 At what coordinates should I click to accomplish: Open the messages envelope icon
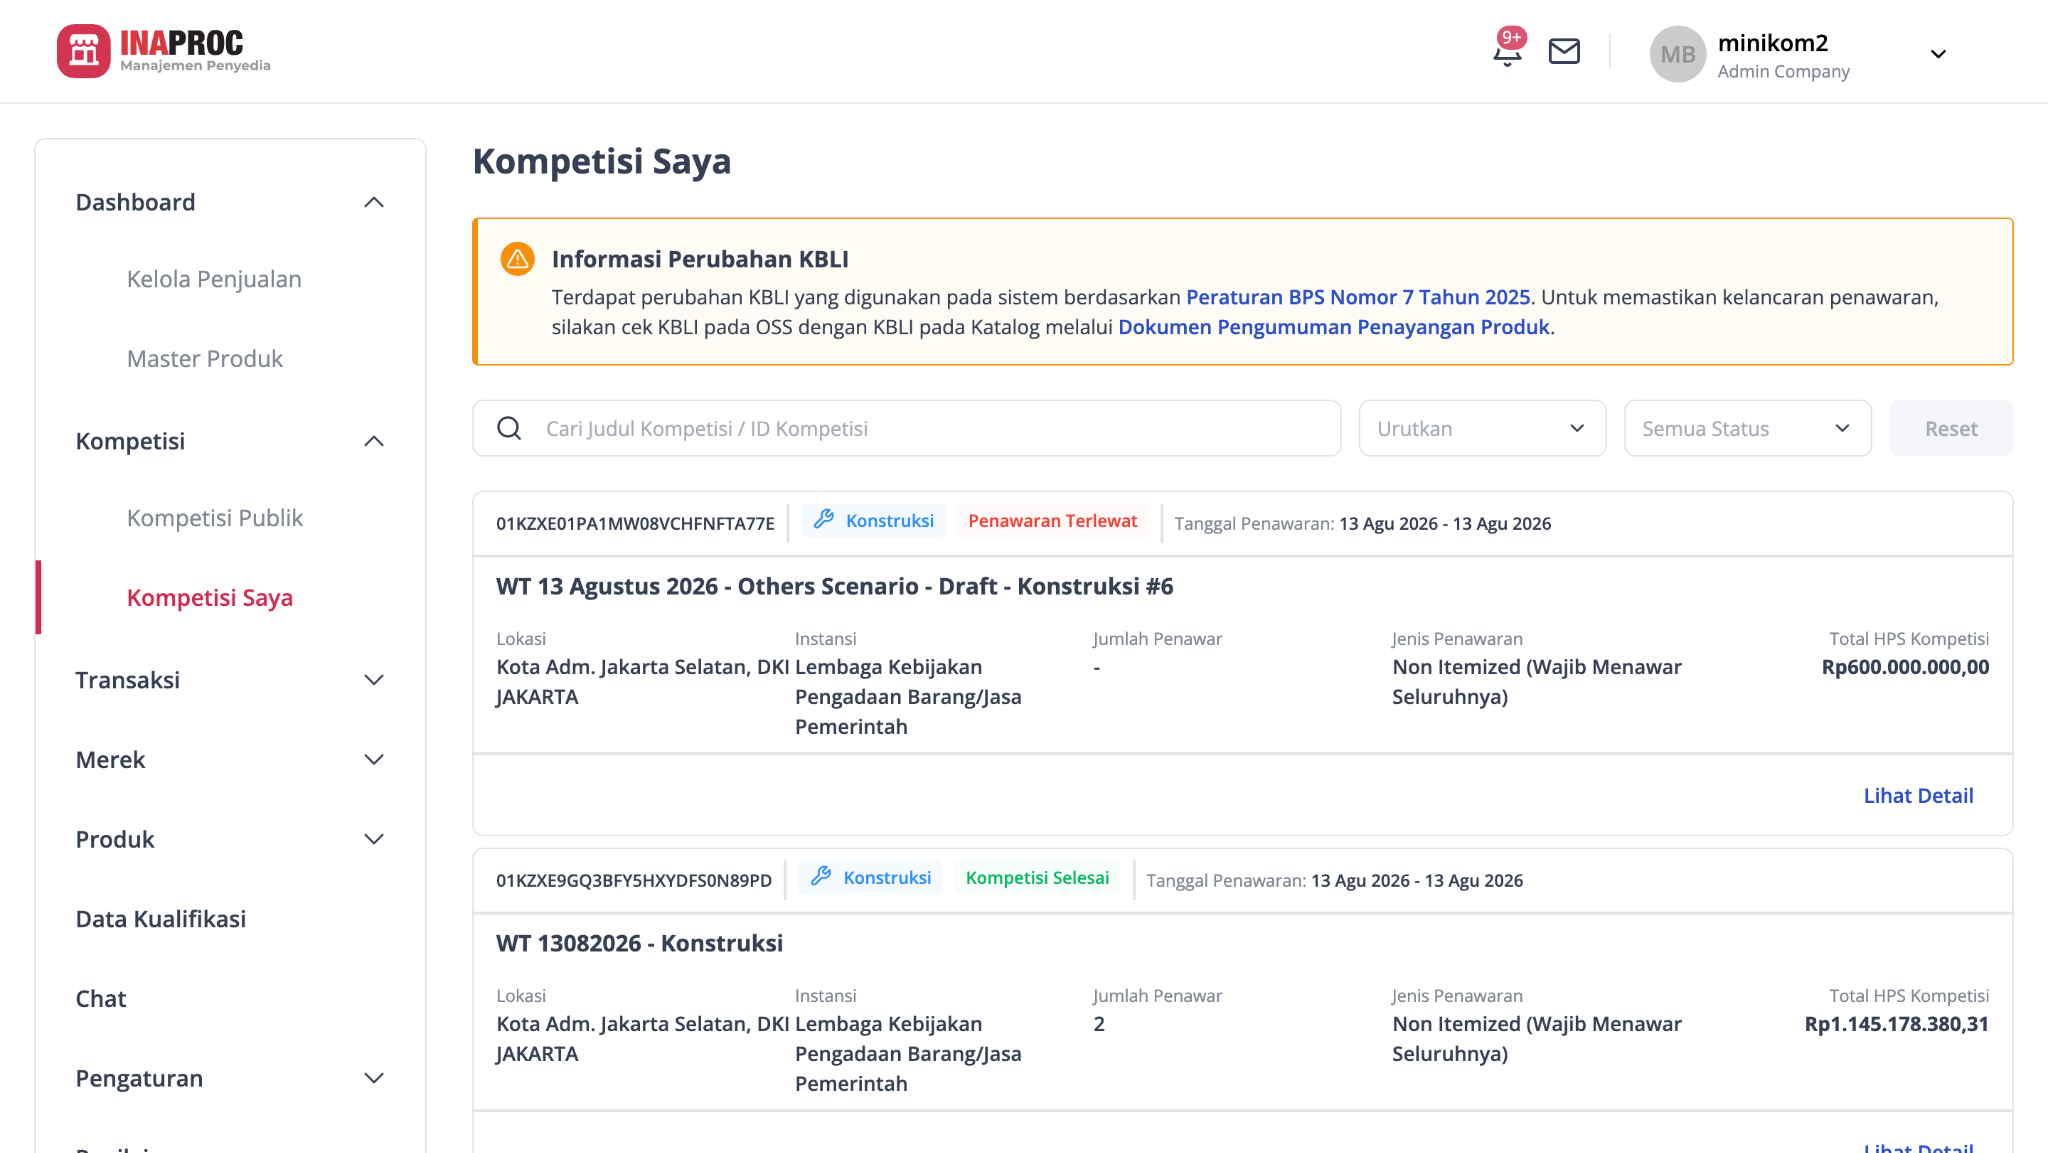(x=1564, y=52)
